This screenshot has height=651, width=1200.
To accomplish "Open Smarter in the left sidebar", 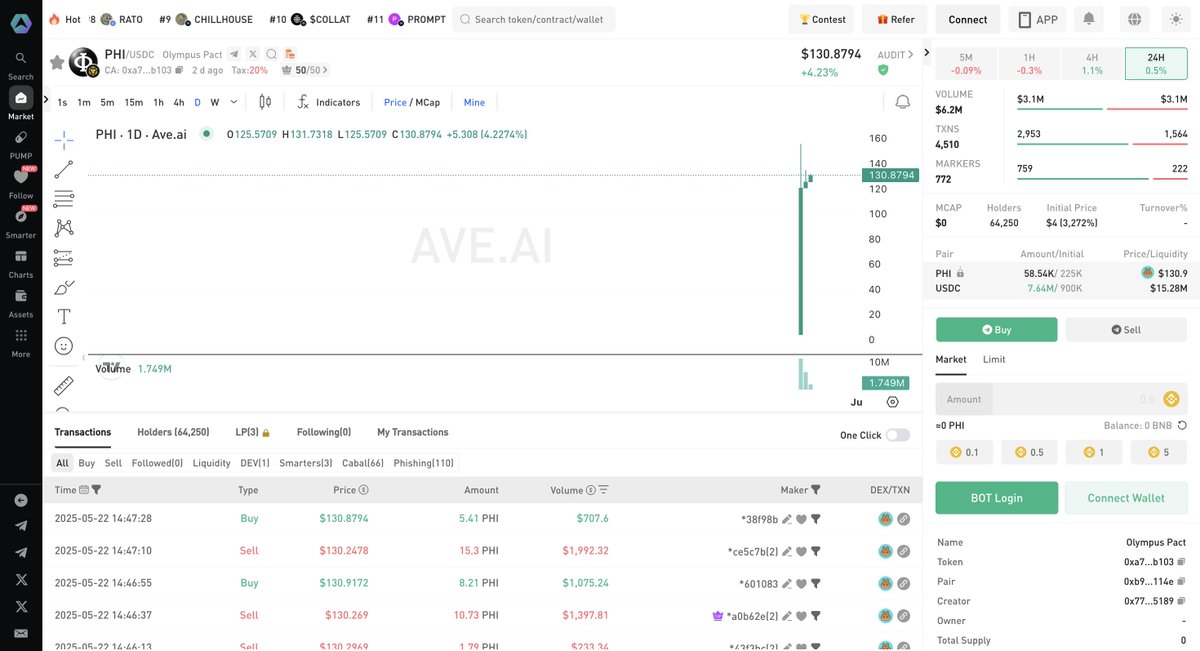I will click(x=20, y=223).
